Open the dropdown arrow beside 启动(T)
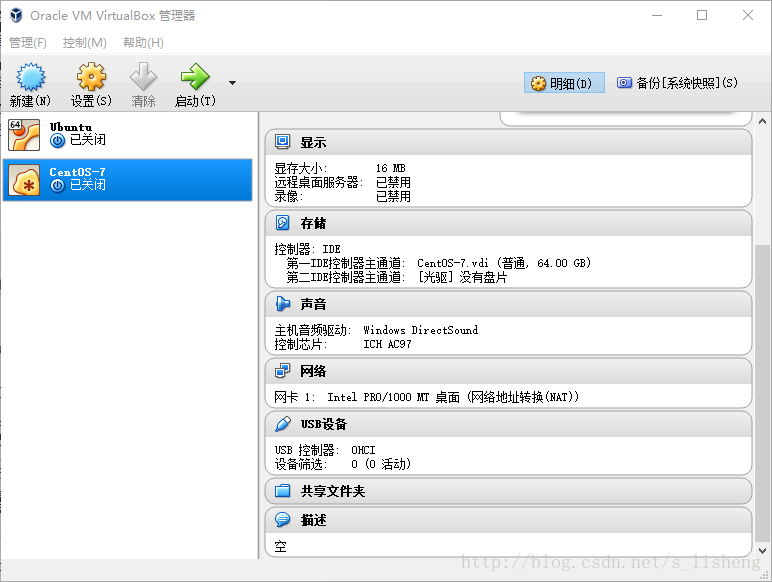The width and height of the screenshot is (772, 582). [x=232, y=83]
